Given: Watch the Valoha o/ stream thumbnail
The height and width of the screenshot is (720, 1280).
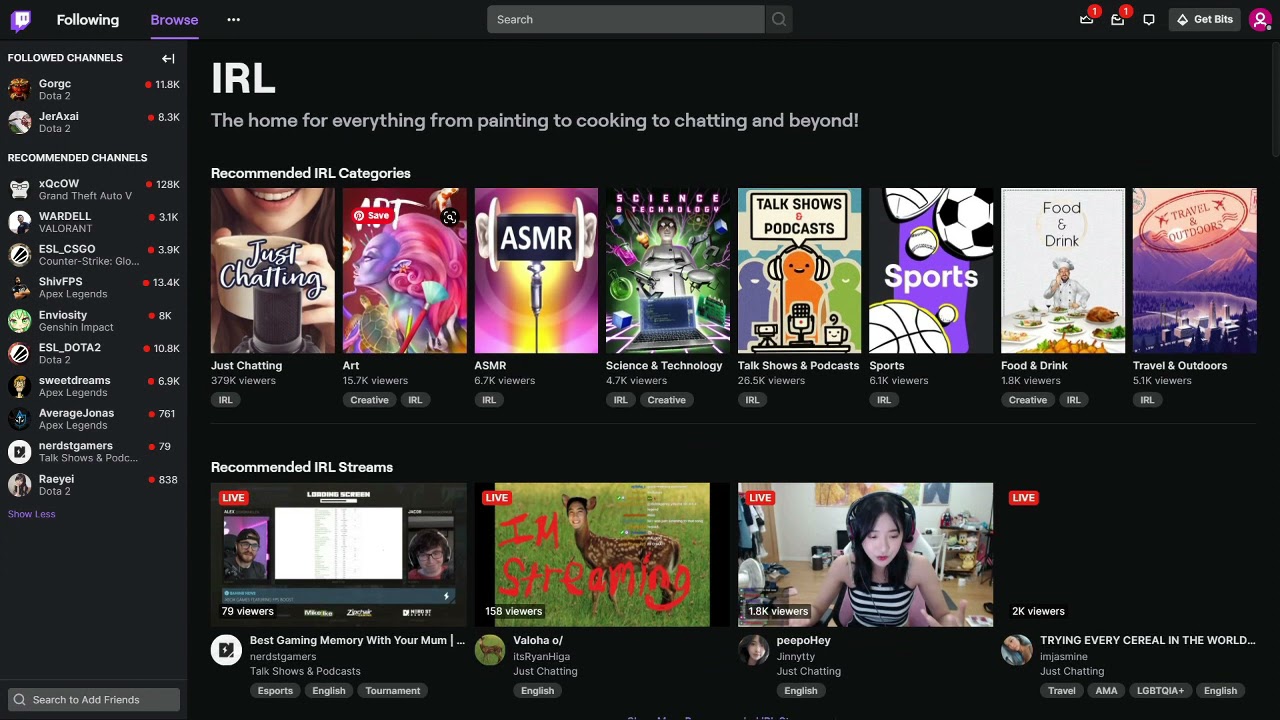Looking at the screenshot, I should [x=603, y=555].
